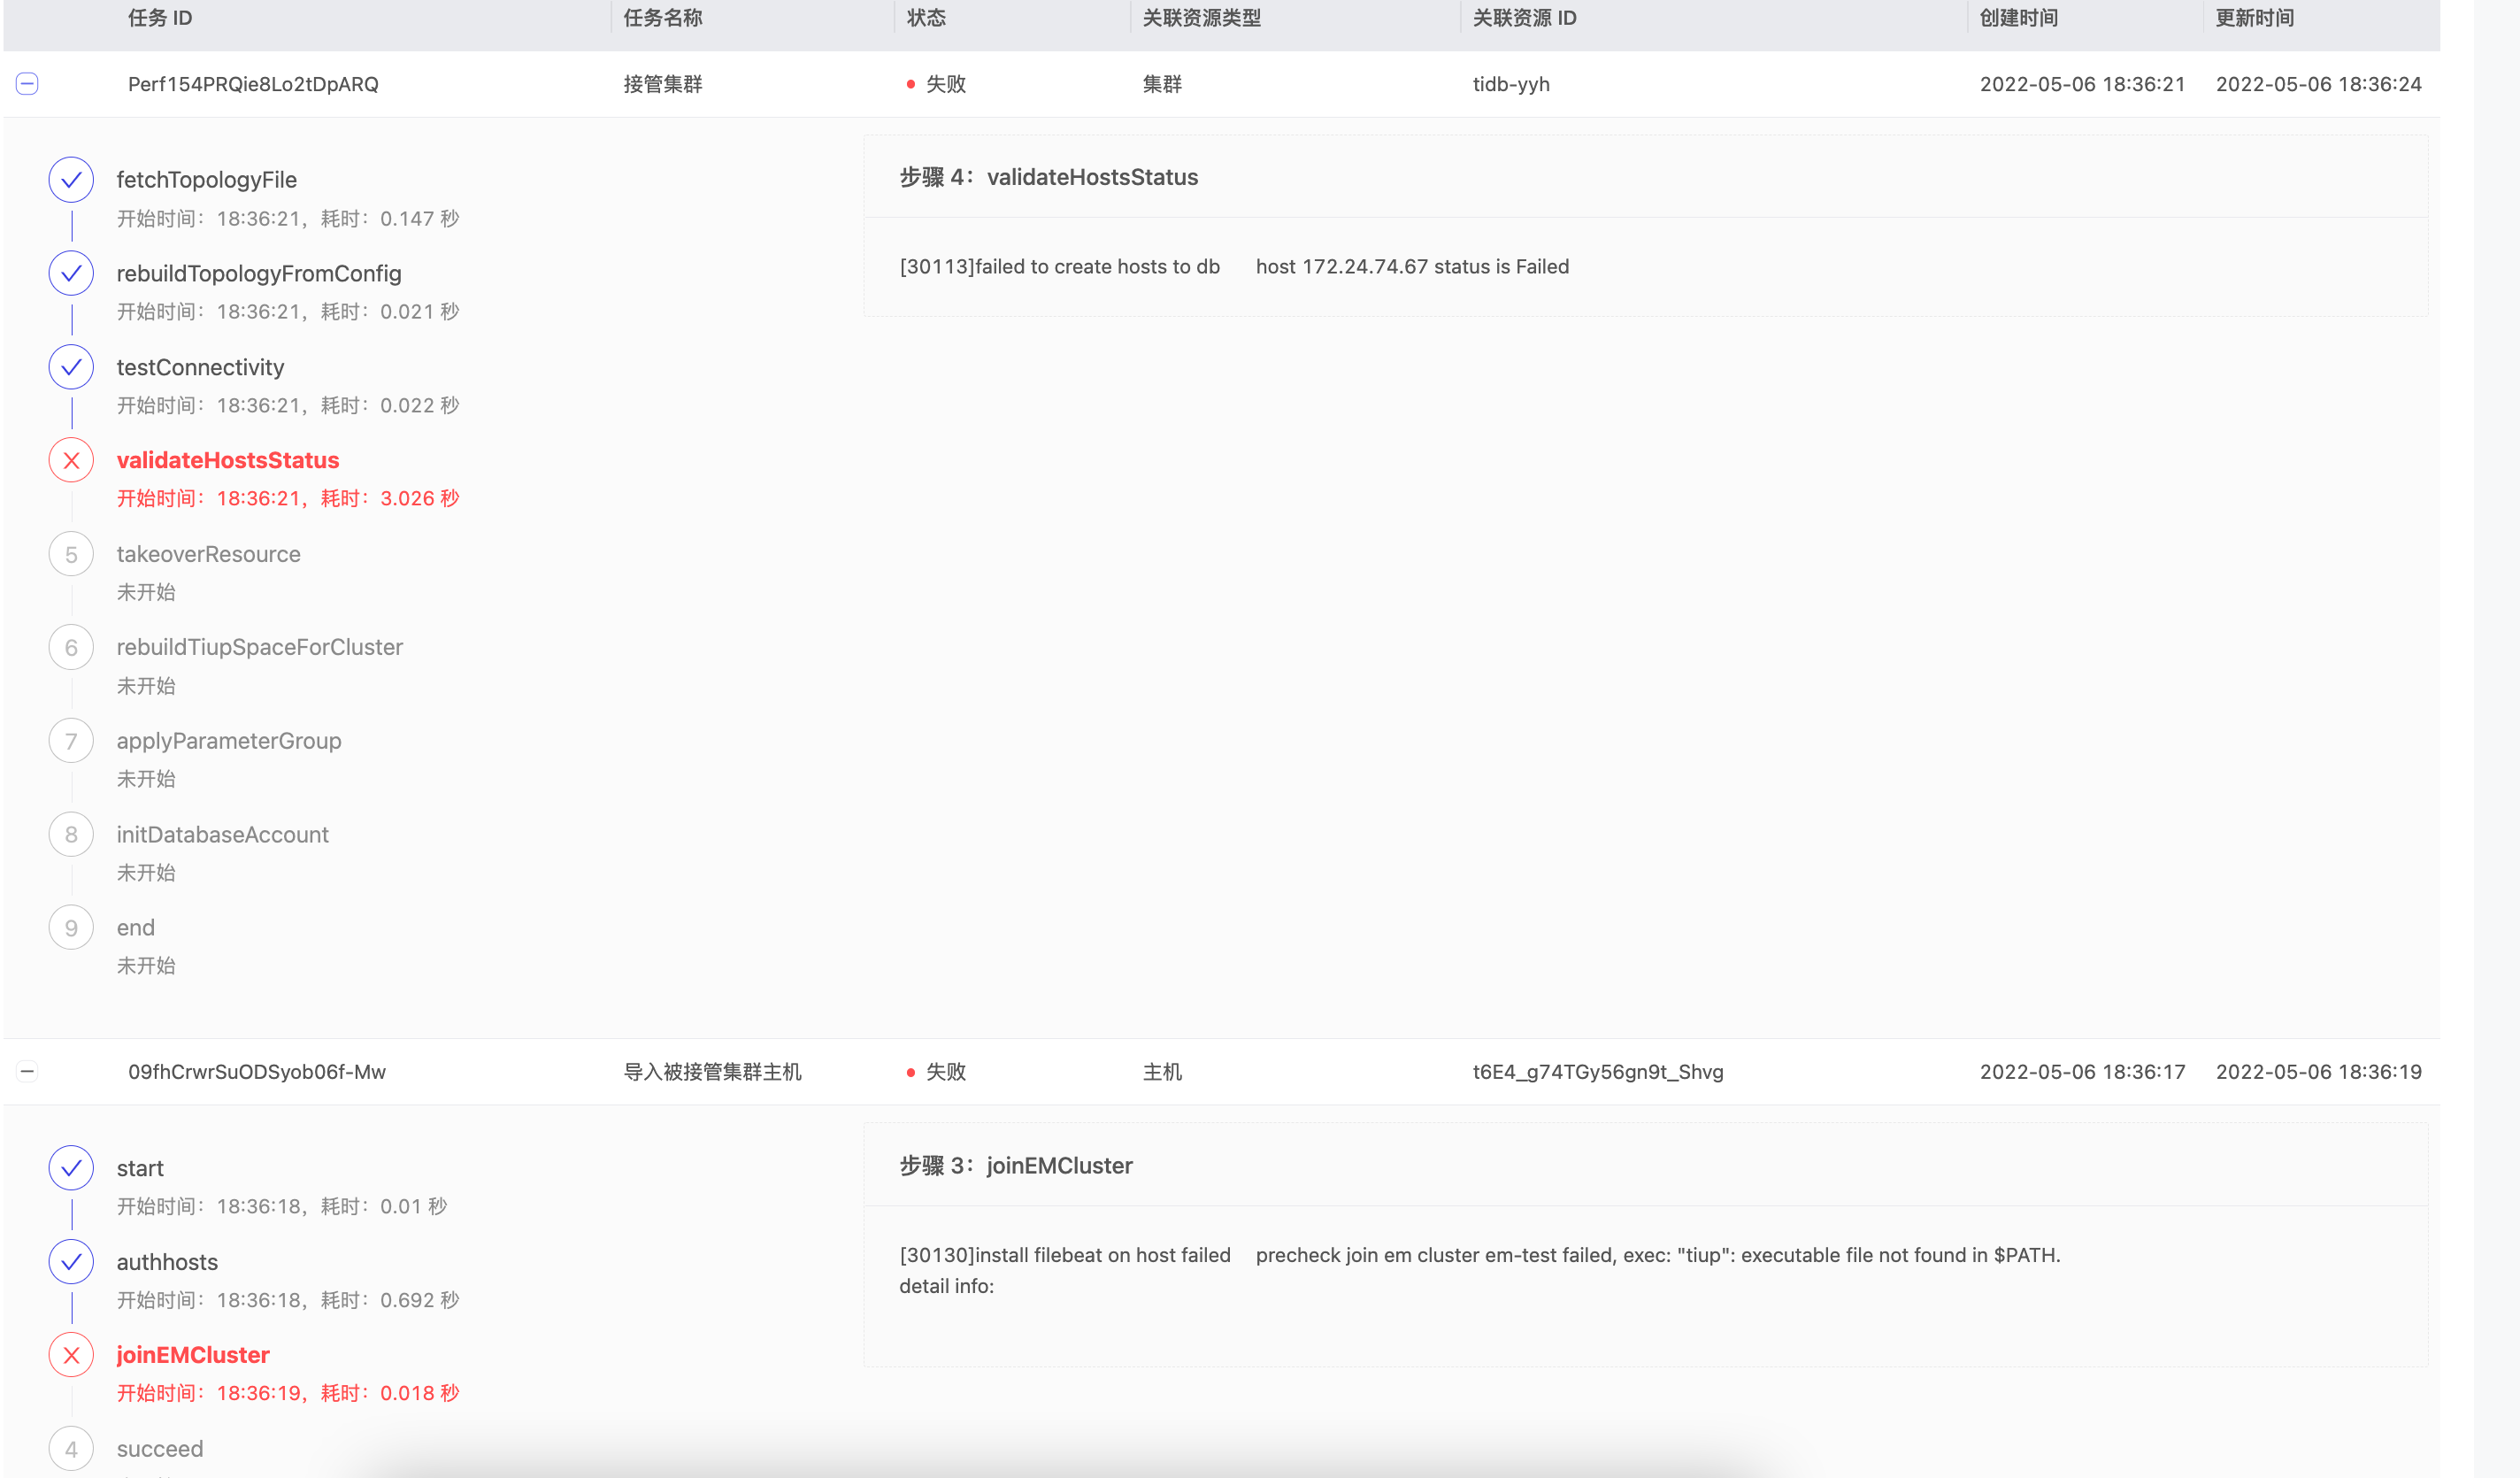The image size is (2520, 1478).
Task: Click the start step checkmark in second task
Action: point(71,1168)
